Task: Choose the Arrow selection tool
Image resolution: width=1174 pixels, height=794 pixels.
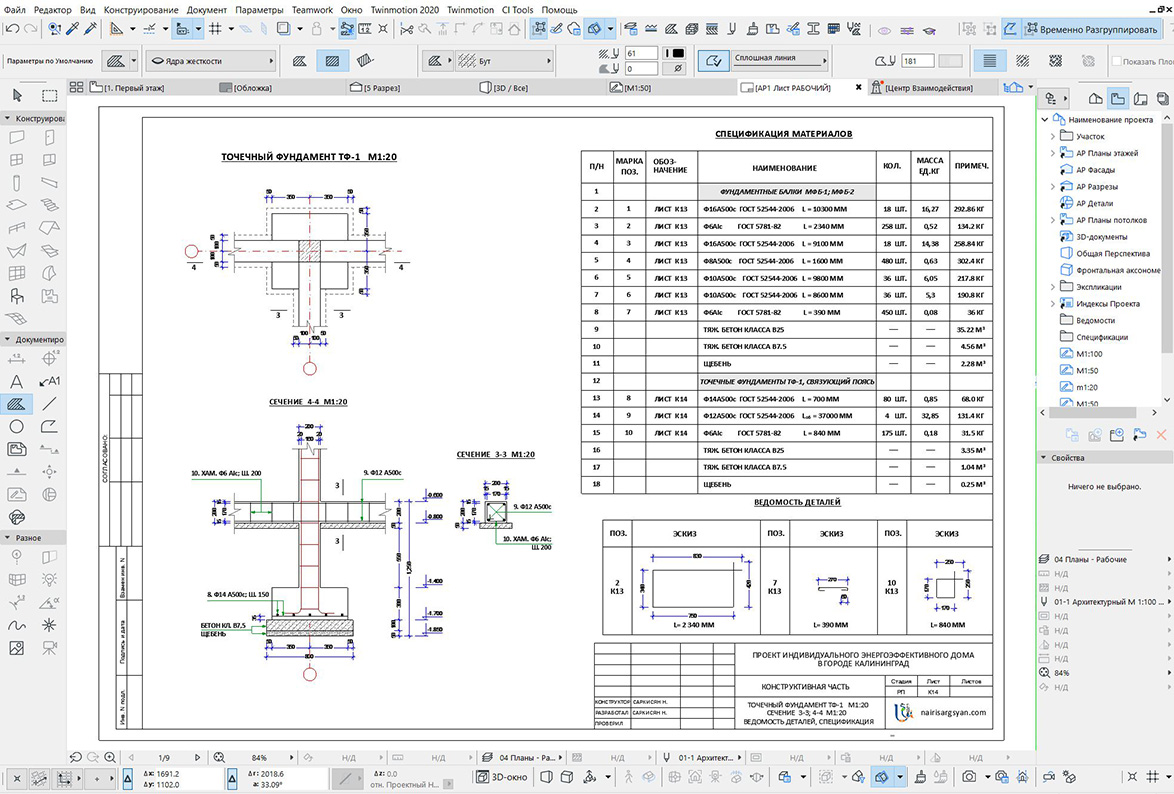Action: (x=17, y=95)
